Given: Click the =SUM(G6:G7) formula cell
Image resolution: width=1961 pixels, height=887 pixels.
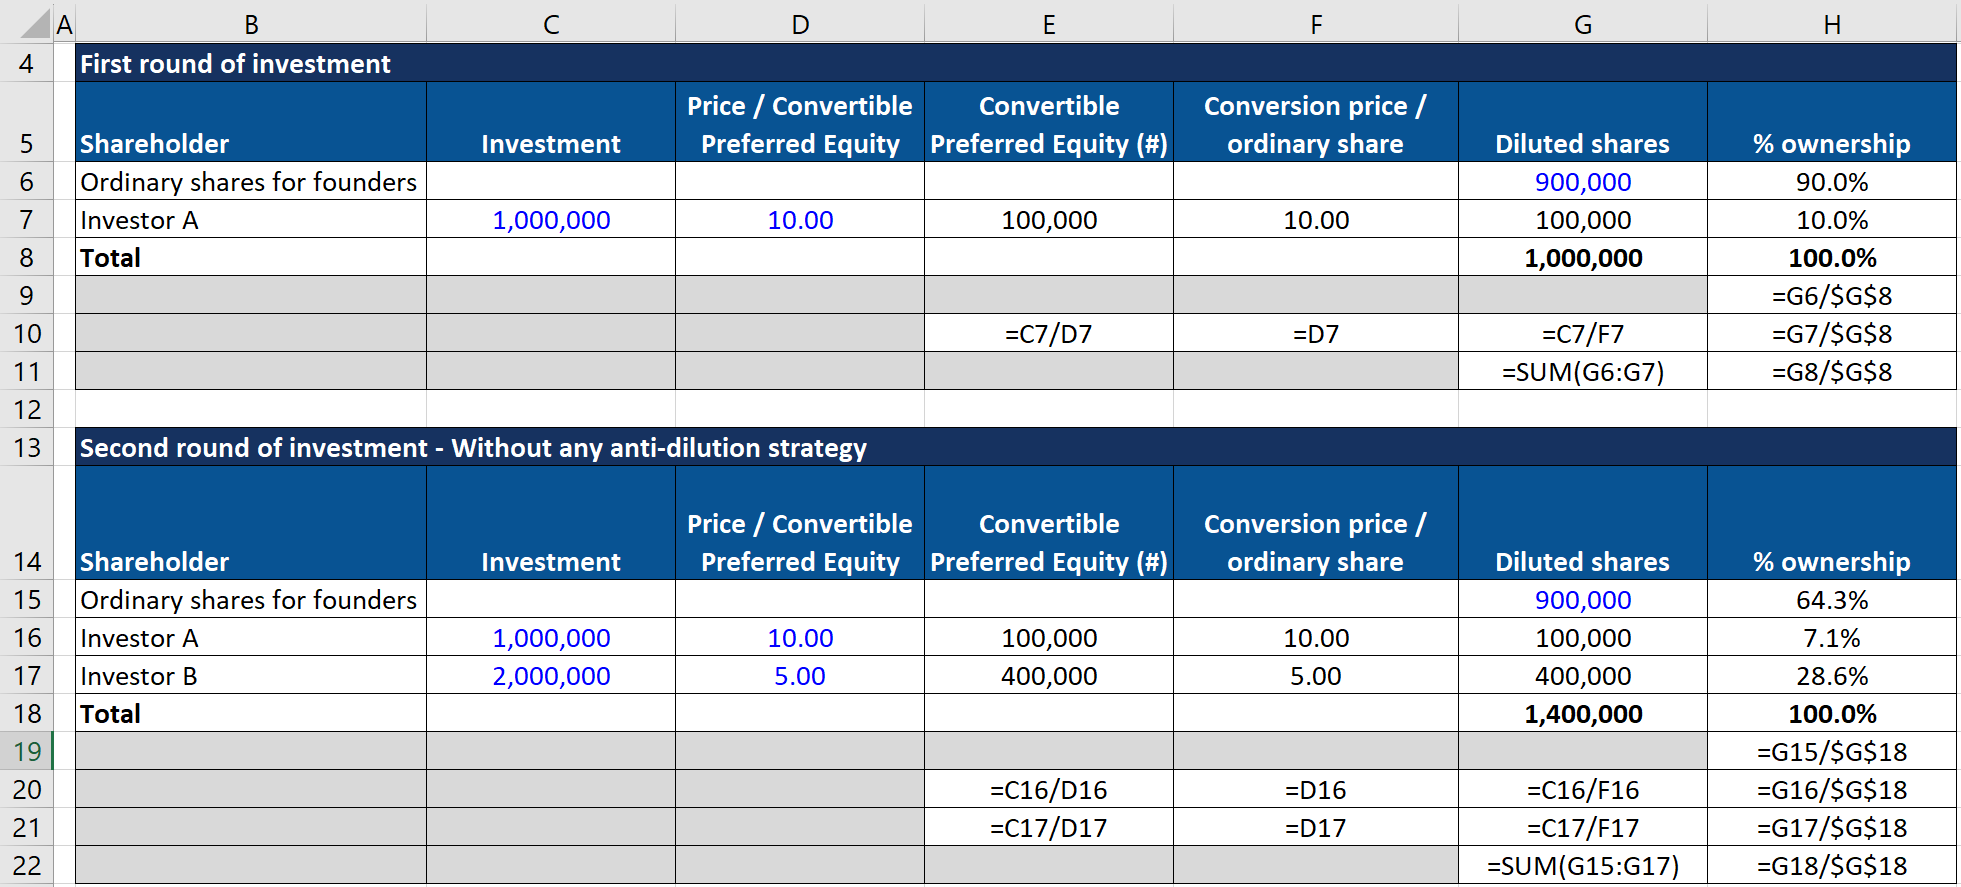Looking at the screenshot, I should (1582, 372).
